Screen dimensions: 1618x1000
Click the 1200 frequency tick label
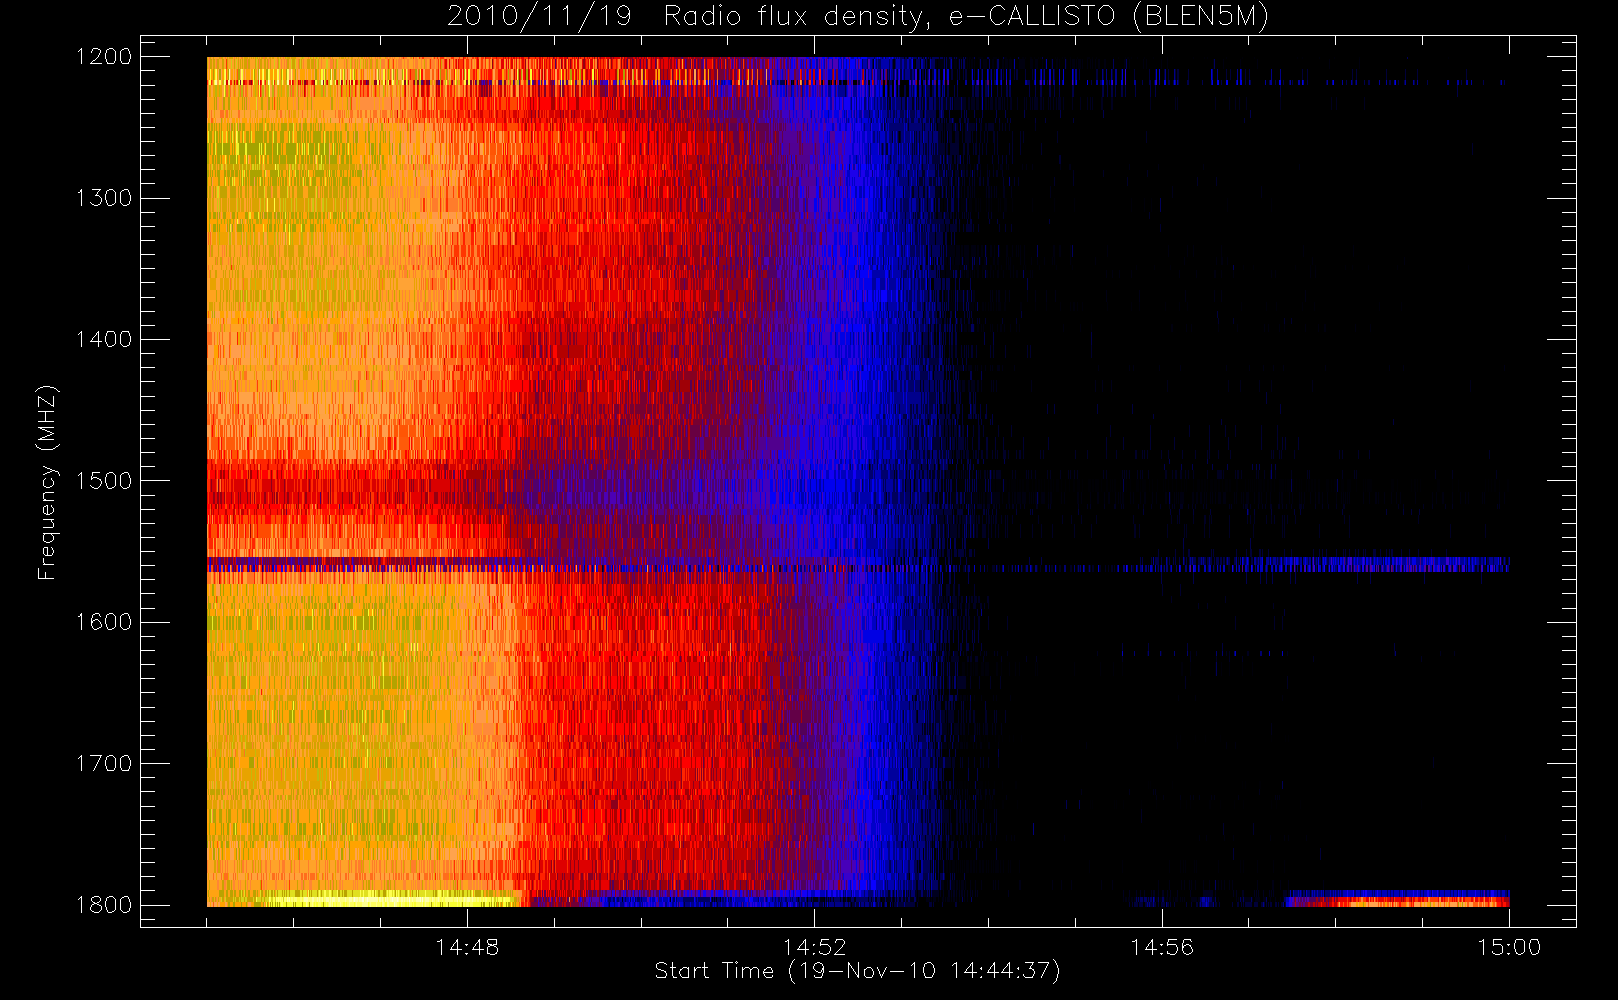[104, 57]
